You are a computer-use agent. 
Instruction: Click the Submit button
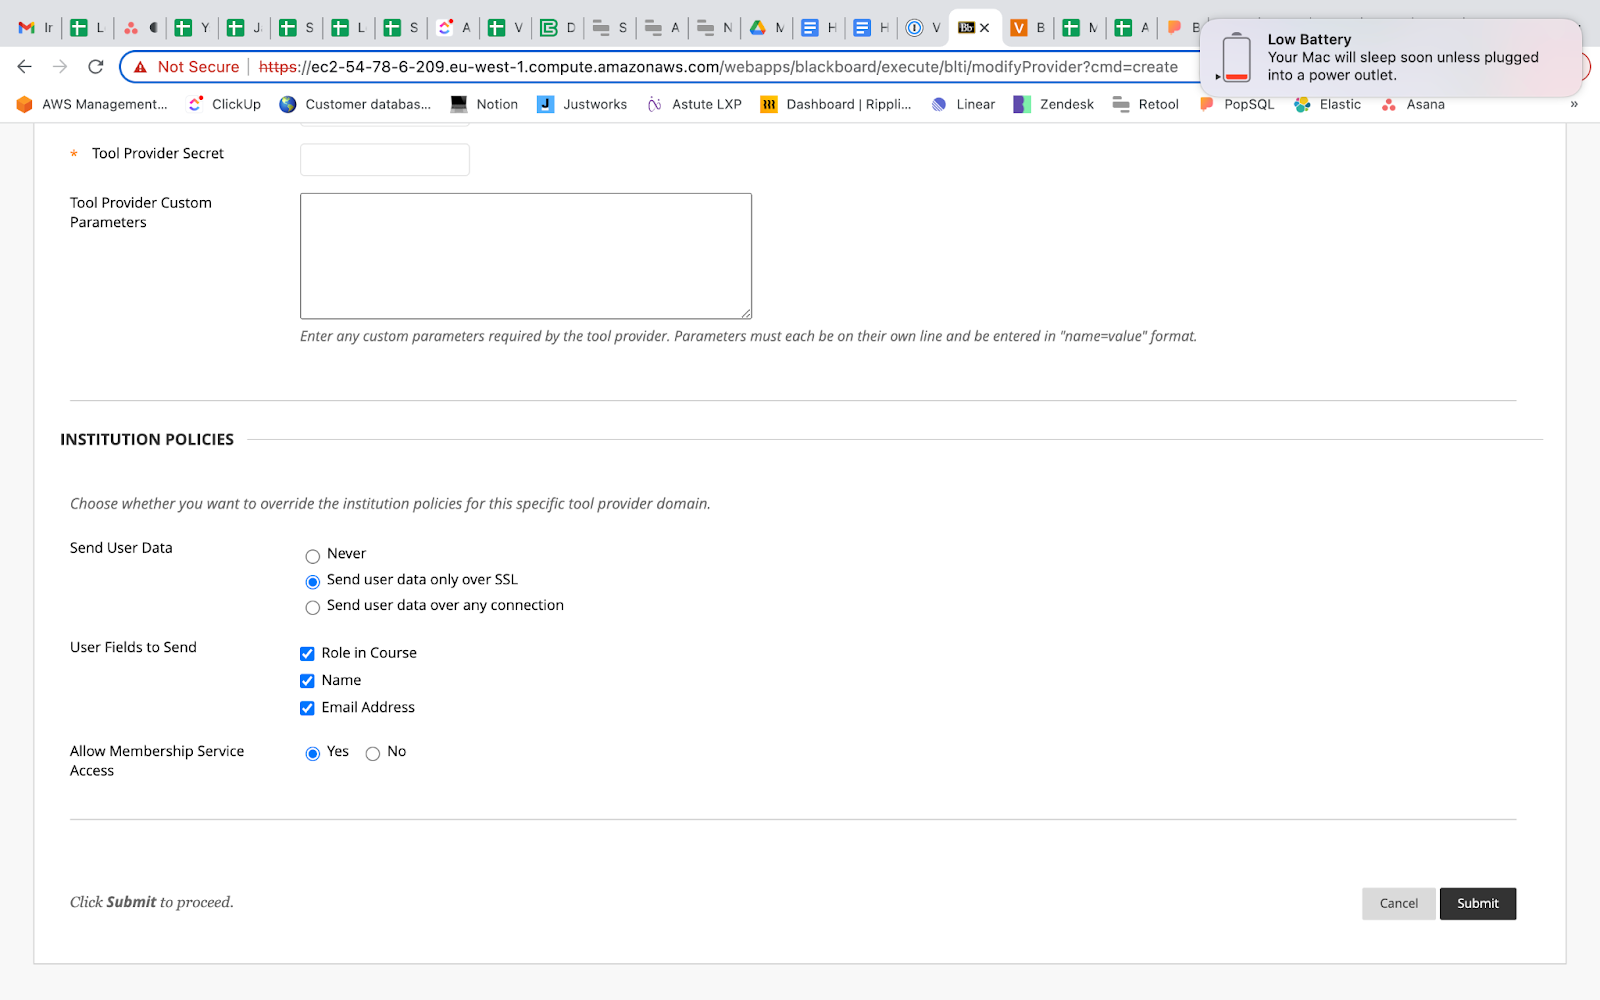point(1477,903)
